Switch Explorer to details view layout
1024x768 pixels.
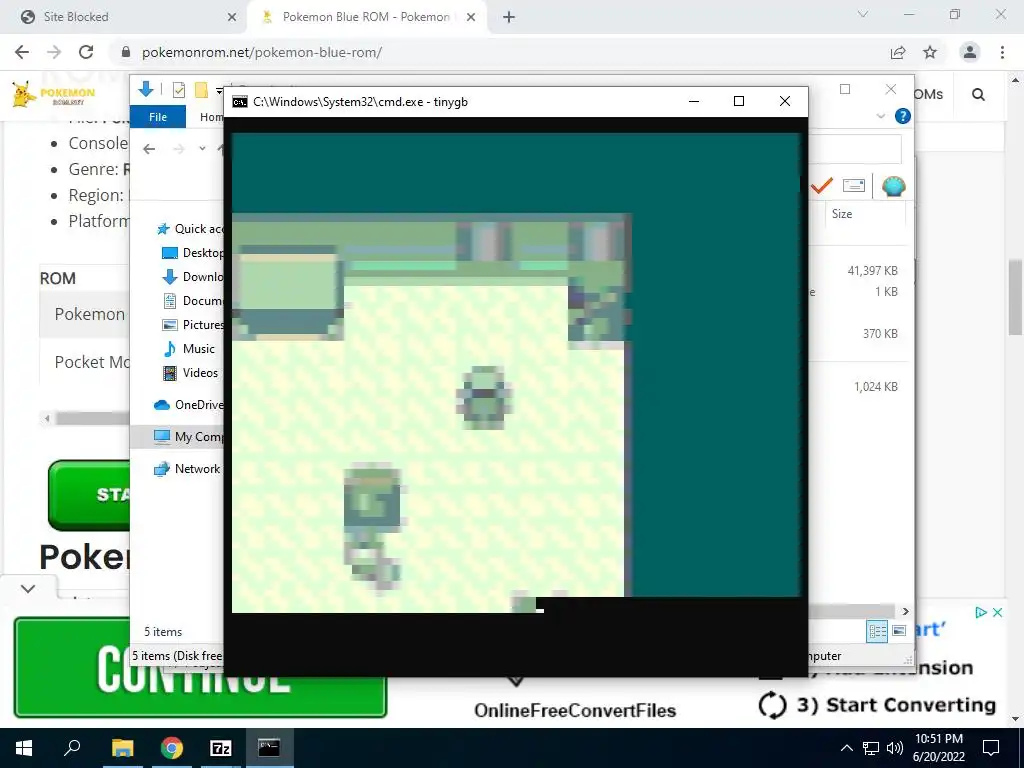(x=877, y=631)
